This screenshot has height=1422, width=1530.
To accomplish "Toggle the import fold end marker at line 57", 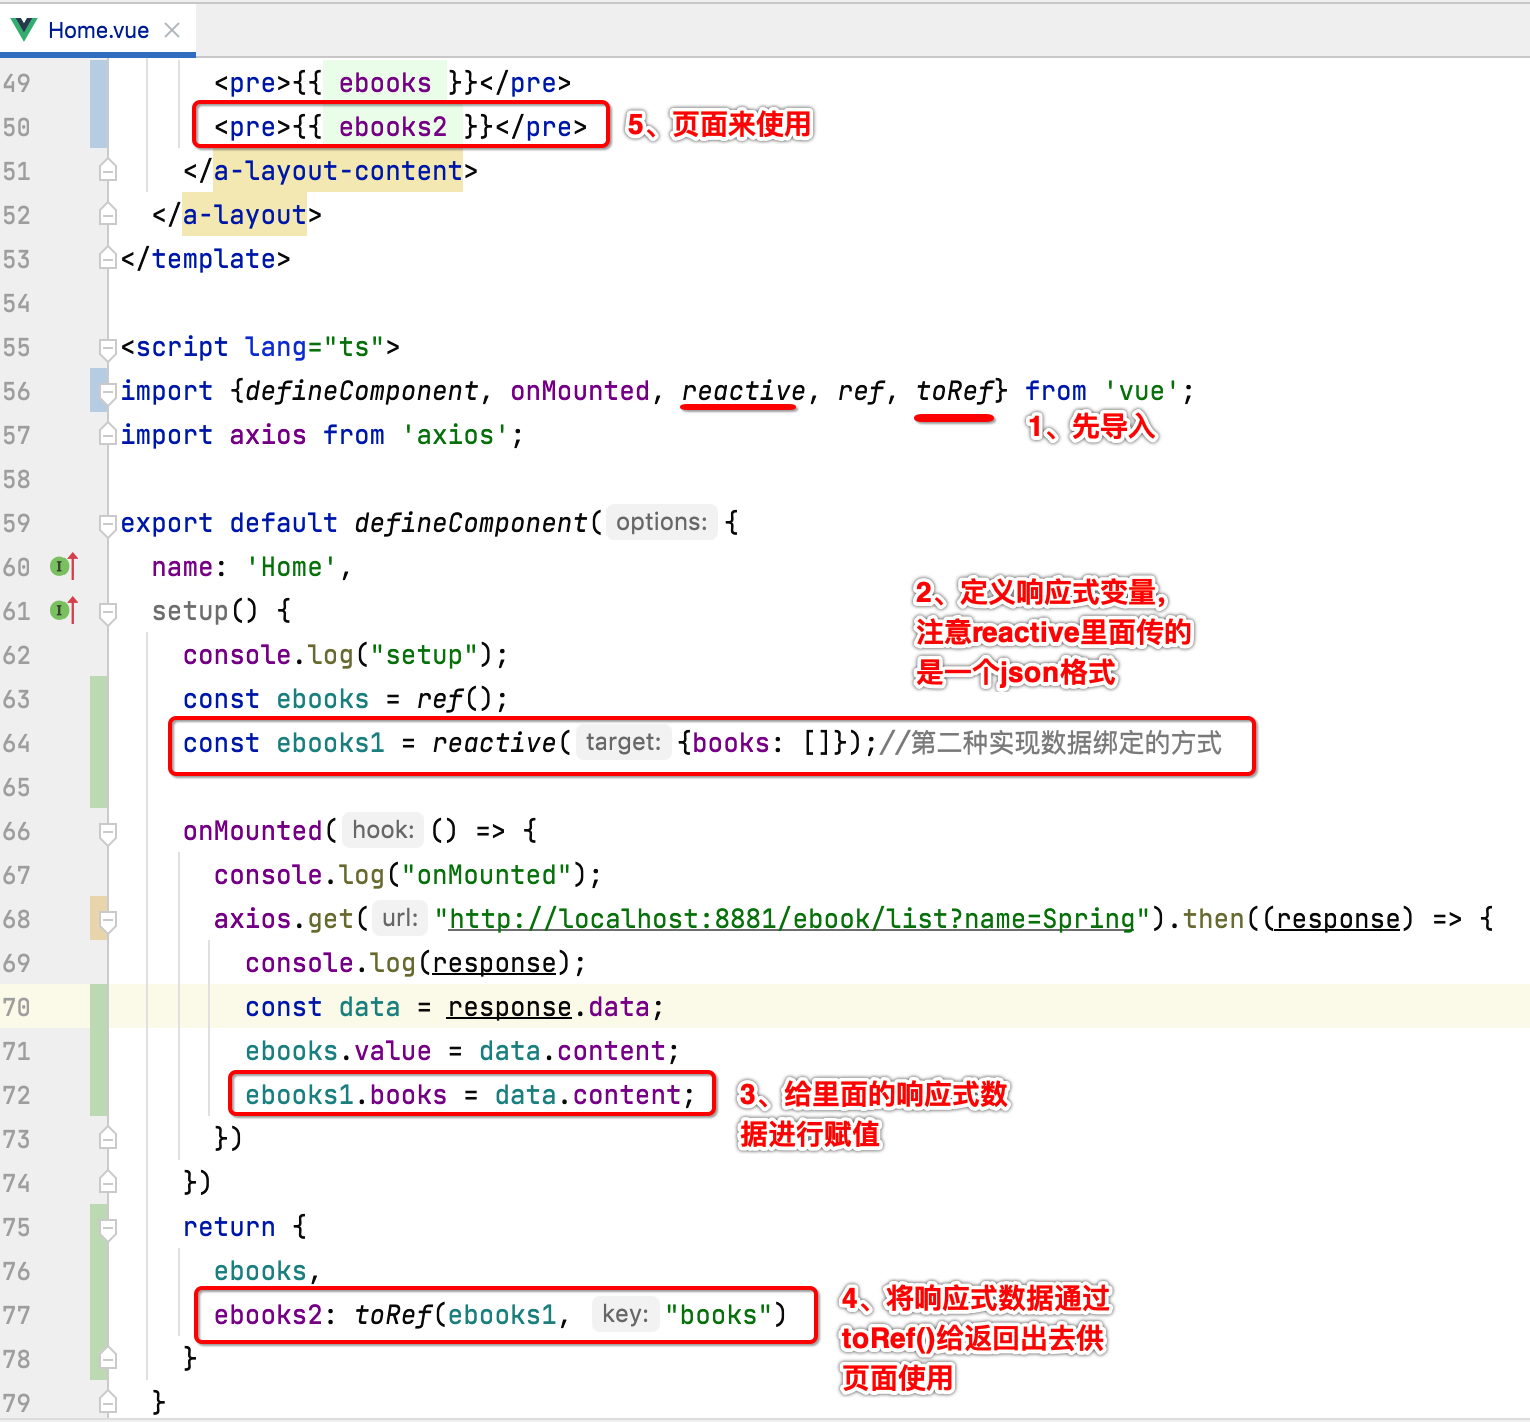I will click(108, 435).
